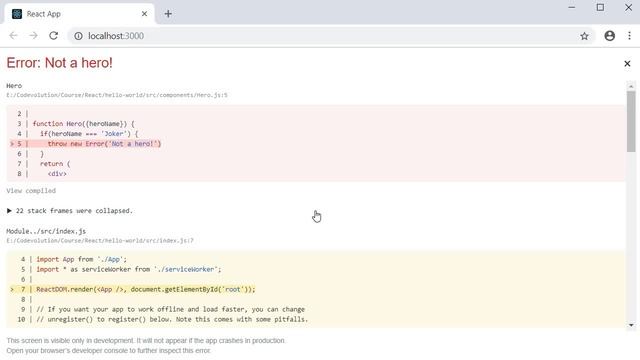Open the View compiled link
The image size is (640, 360).
31,191
